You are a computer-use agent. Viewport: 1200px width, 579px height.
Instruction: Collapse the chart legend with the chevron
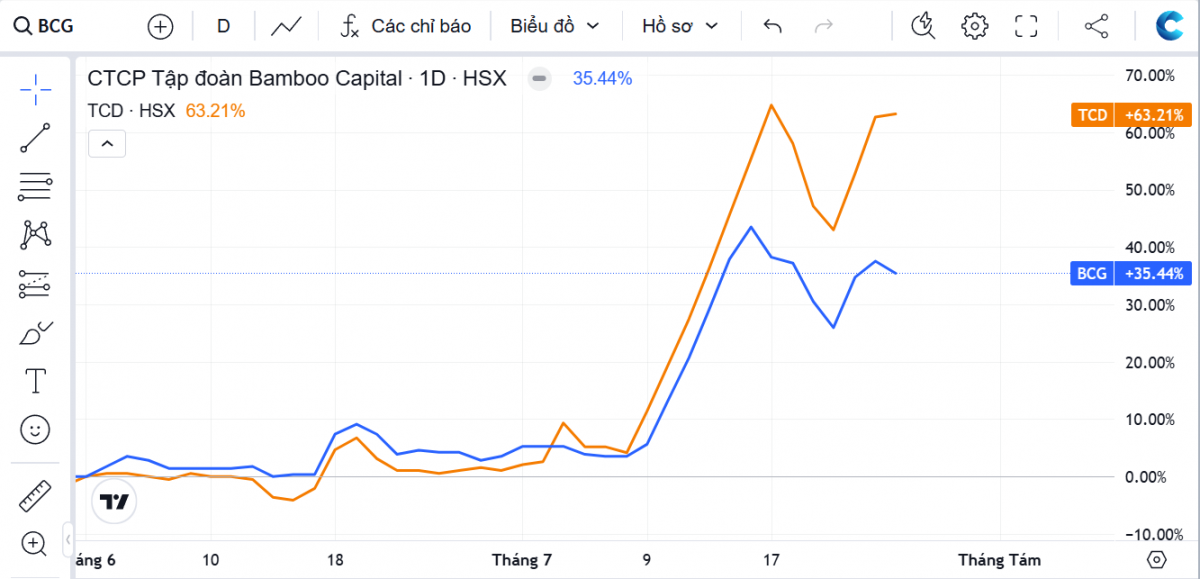[x=107, y=144]
